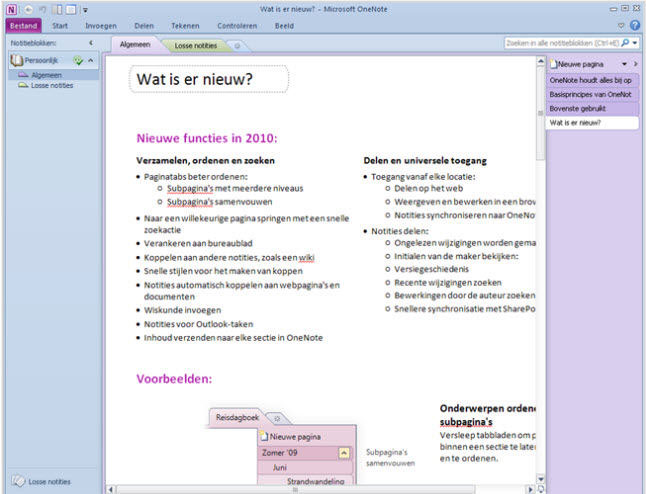
Task: Click bullet Paginatabs beter ordenen:
Action: [x=196, y=177]
